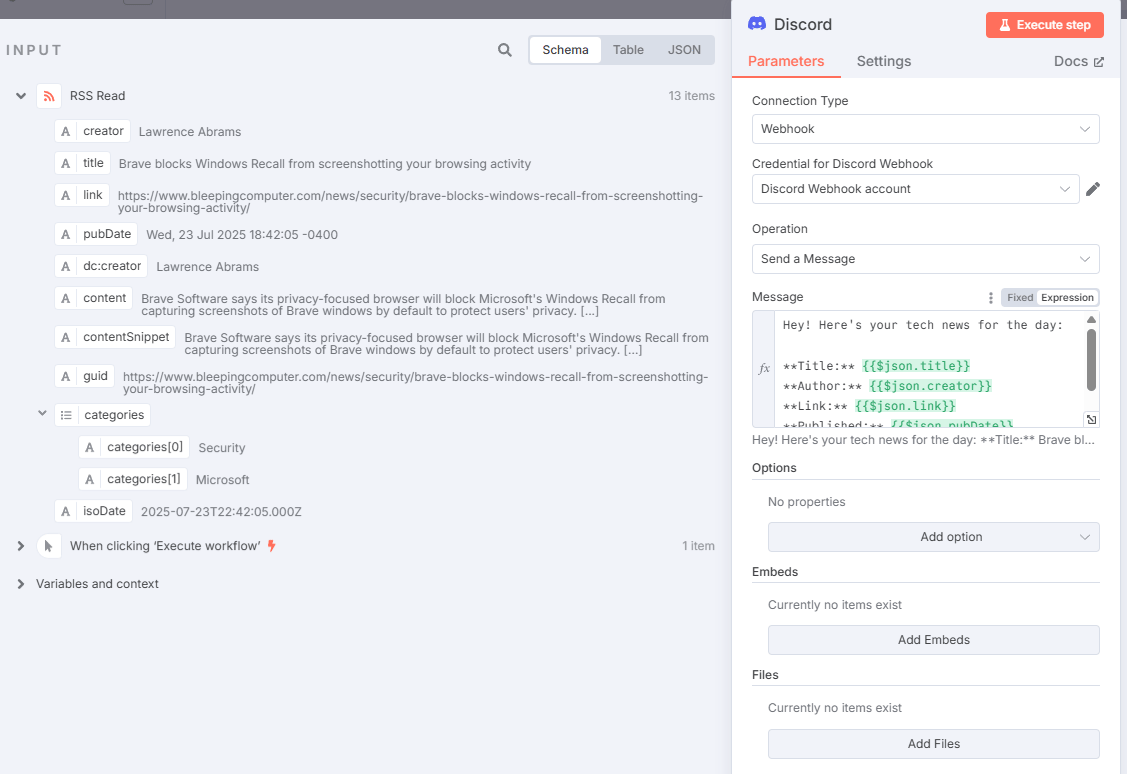Switch input view to Table
Image resolution: width=1127 pixels, height=774 pixels.
[x=627, y=50]
